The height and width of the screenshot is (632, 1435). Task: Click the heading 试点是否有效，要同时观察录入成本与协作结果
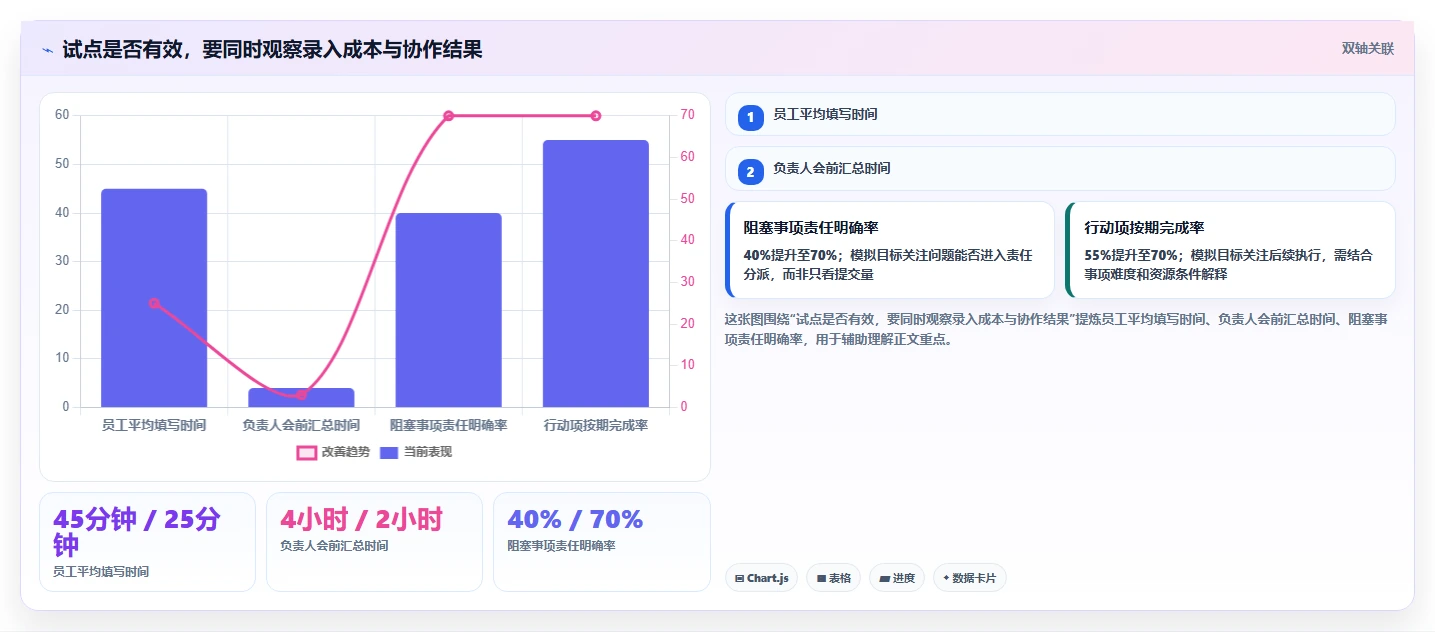272,49
